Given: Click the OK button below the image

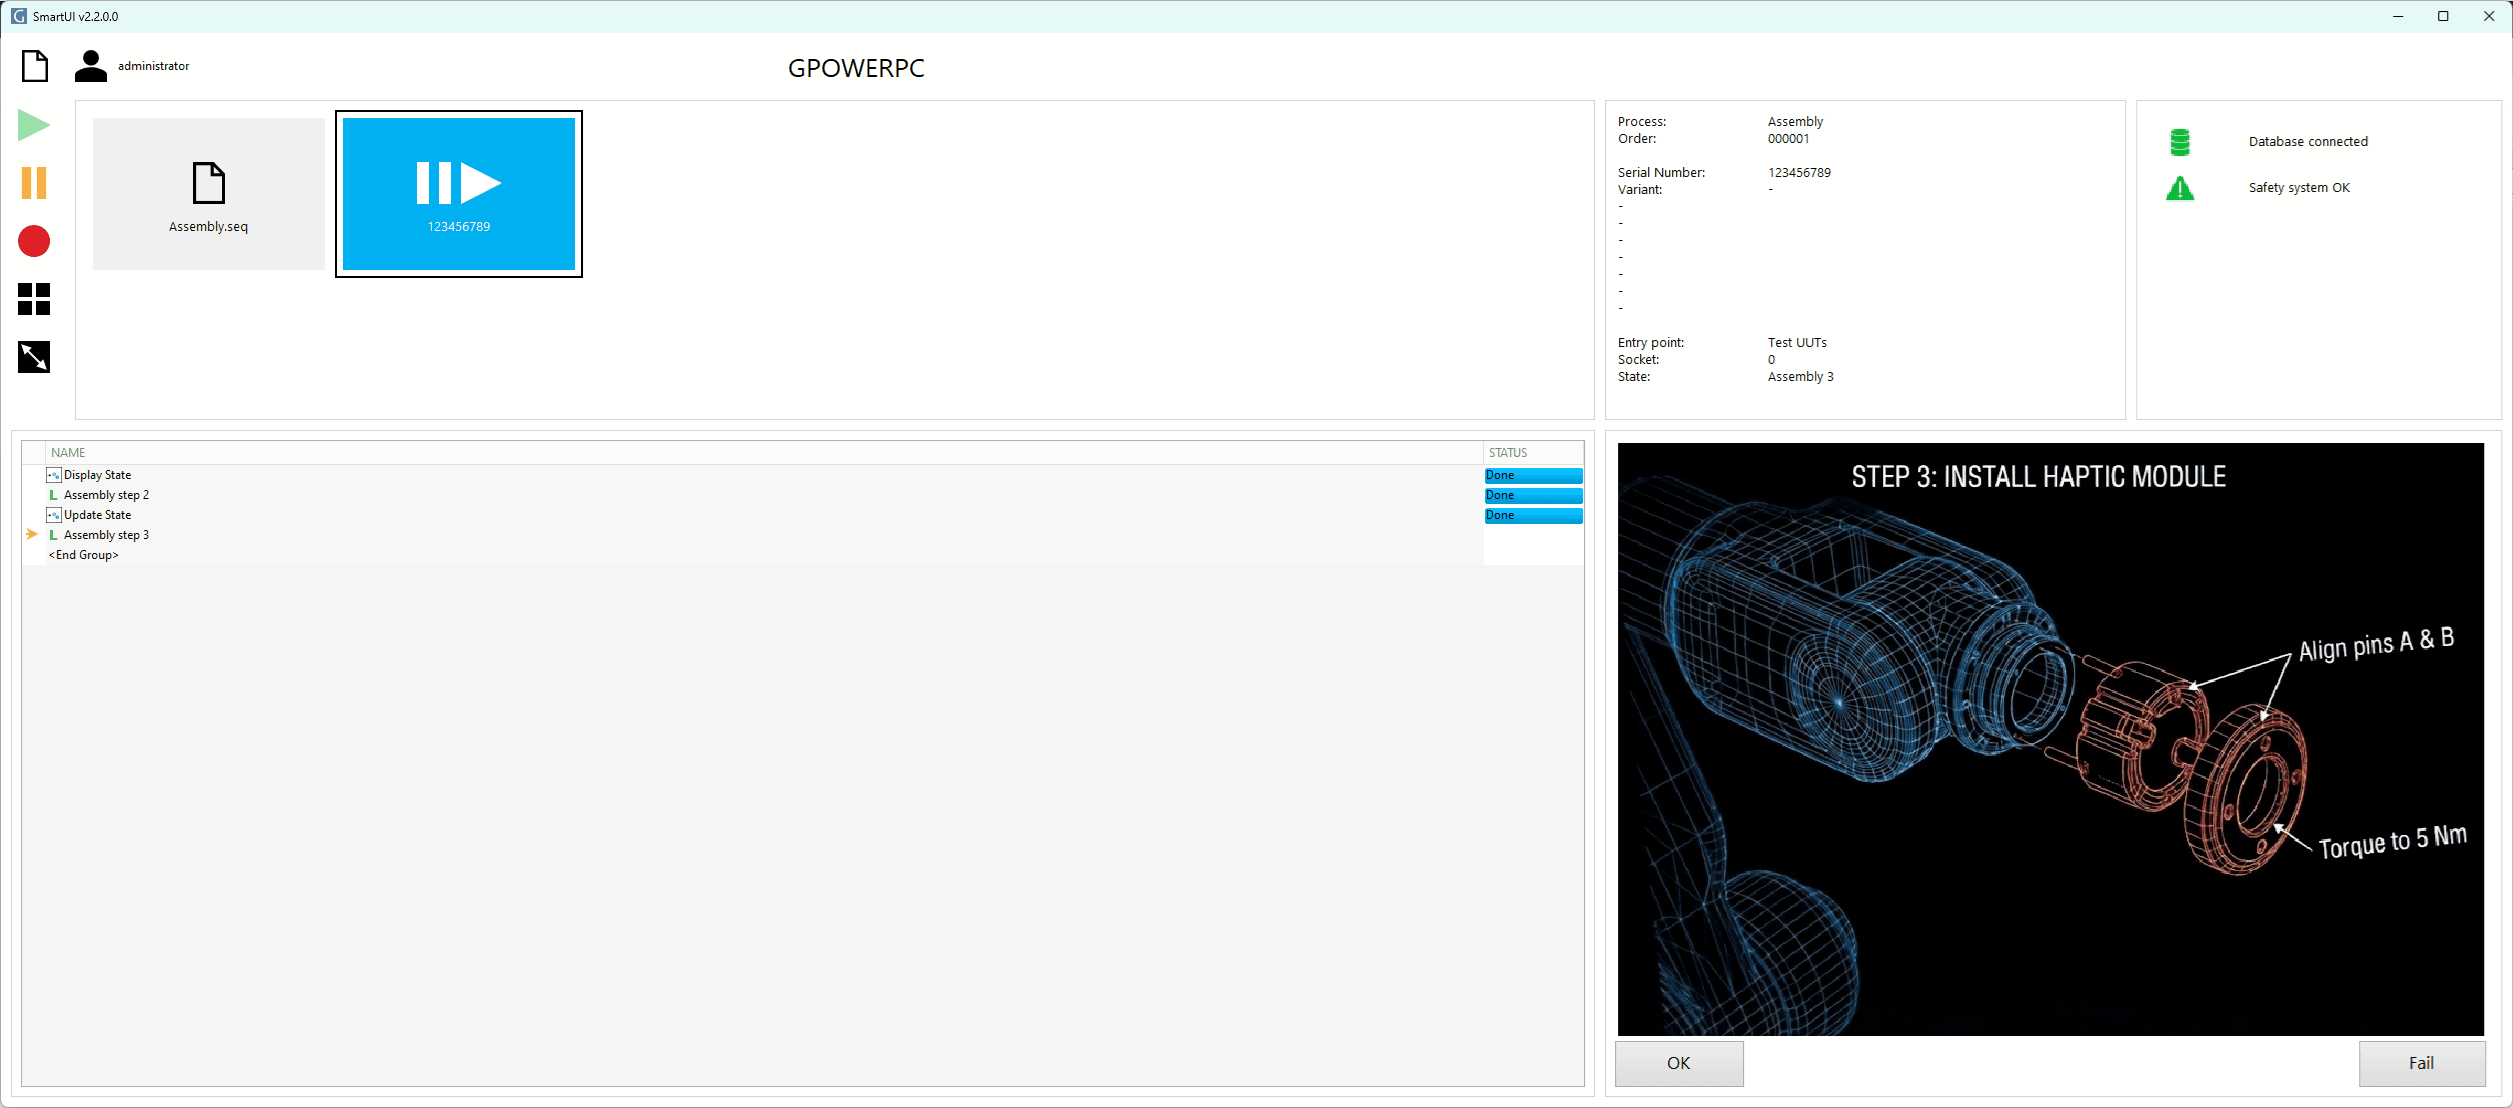Looking at the screenshot, I should (x=1678, y=1063).
